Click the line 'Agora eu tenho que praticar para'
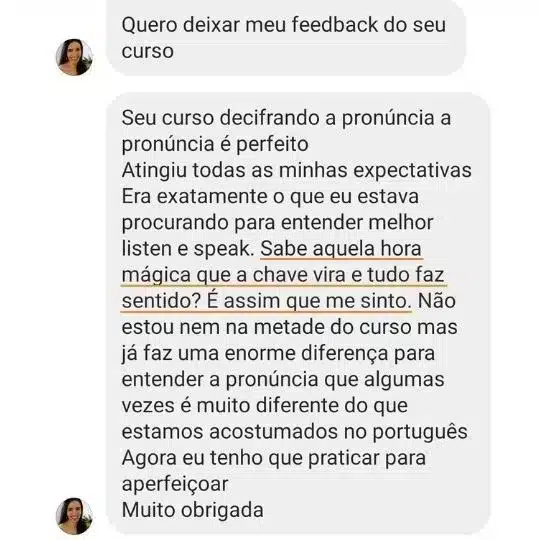Image resolution: width=540 pixels, height=540 pixels. pyautogui.click(x=274, y=458)
